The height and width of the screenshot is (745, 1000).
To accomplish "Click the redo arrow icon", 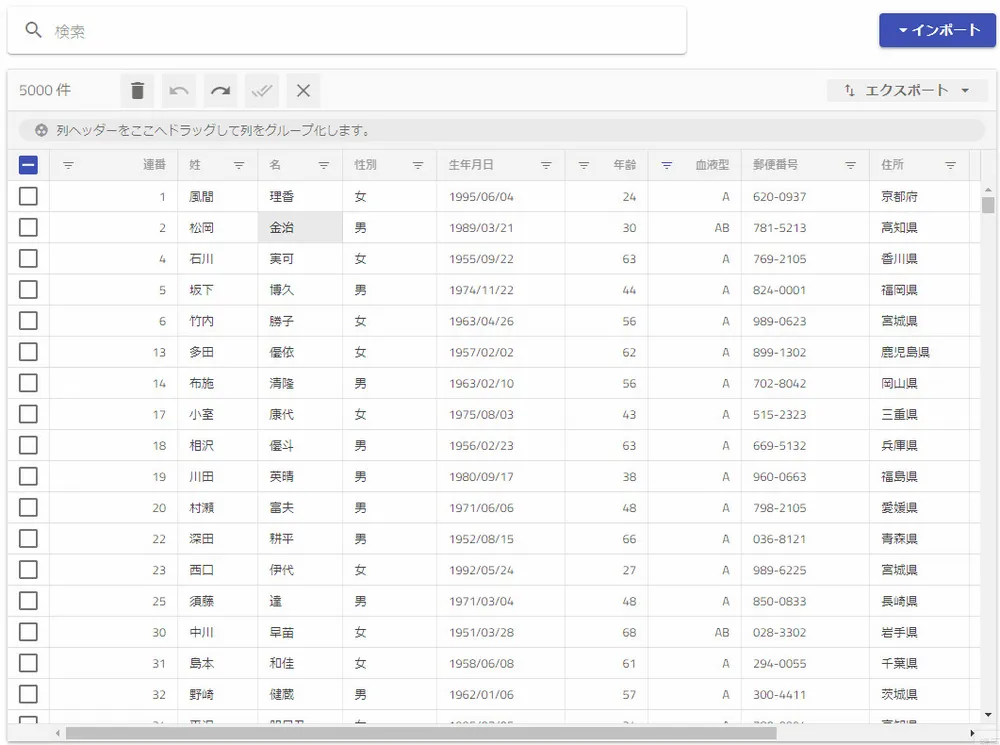I will (x=220, y=91).
